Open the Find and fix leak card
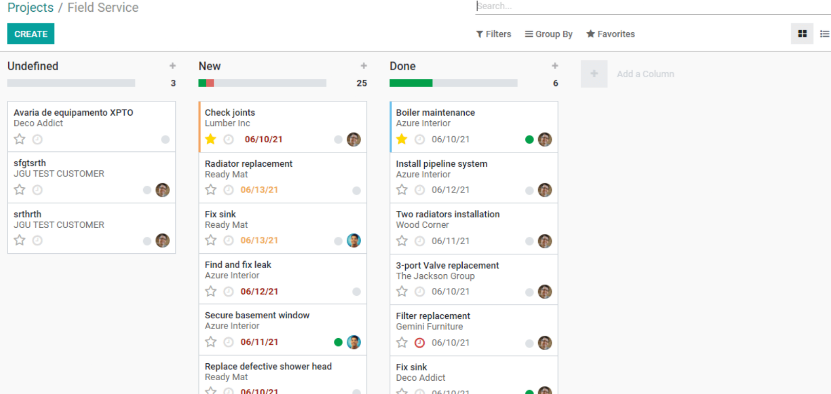The width and height of the screenshot is (831, 394). pyautogui.click(x=282, y=279)
